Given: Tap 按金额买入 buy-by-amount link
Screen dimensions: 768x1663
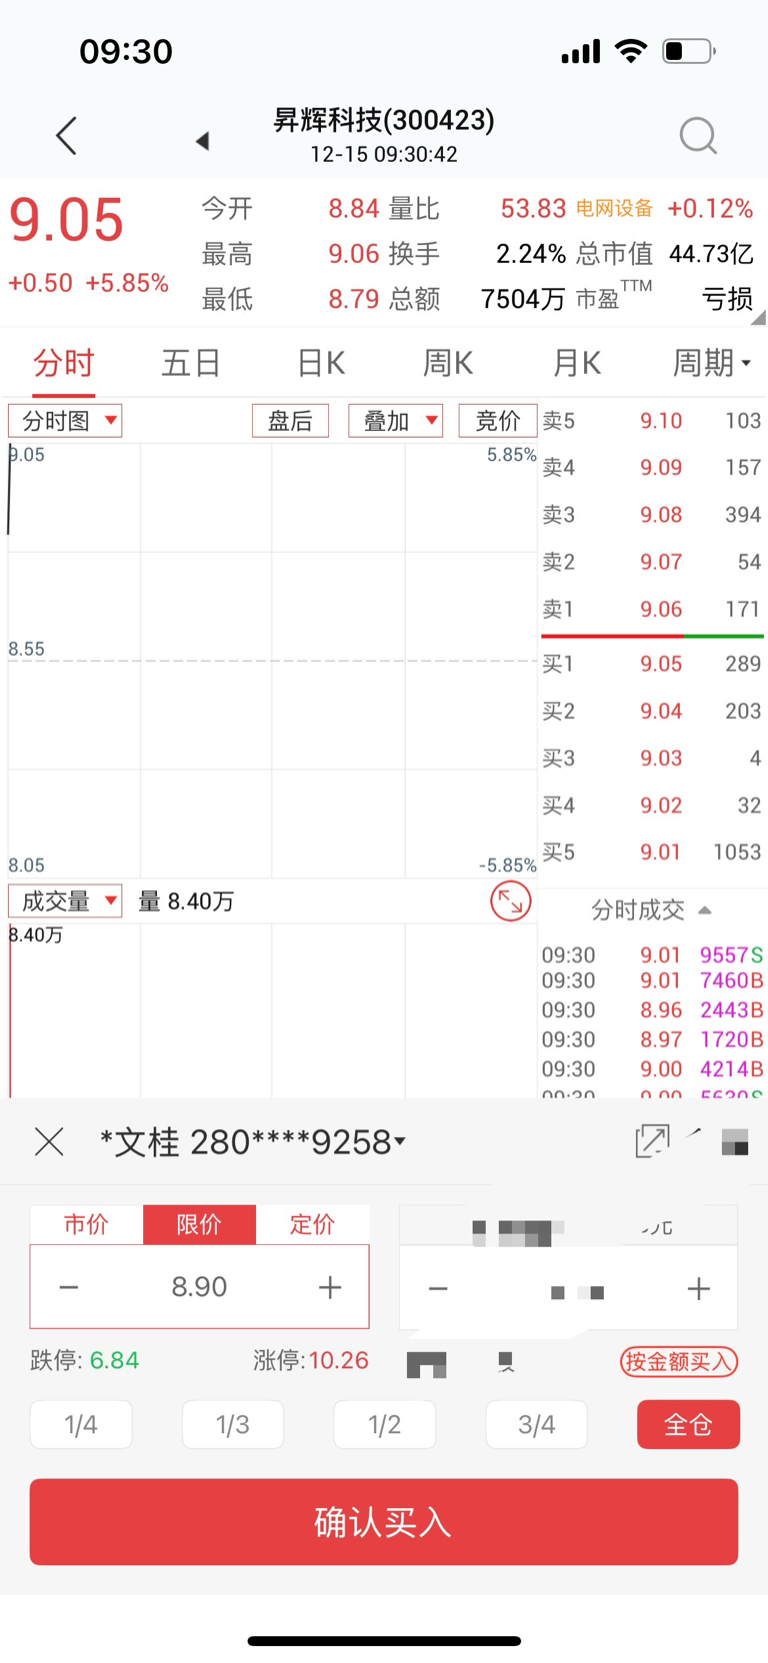Looking at the screenshot, I should click(679, 1361).
